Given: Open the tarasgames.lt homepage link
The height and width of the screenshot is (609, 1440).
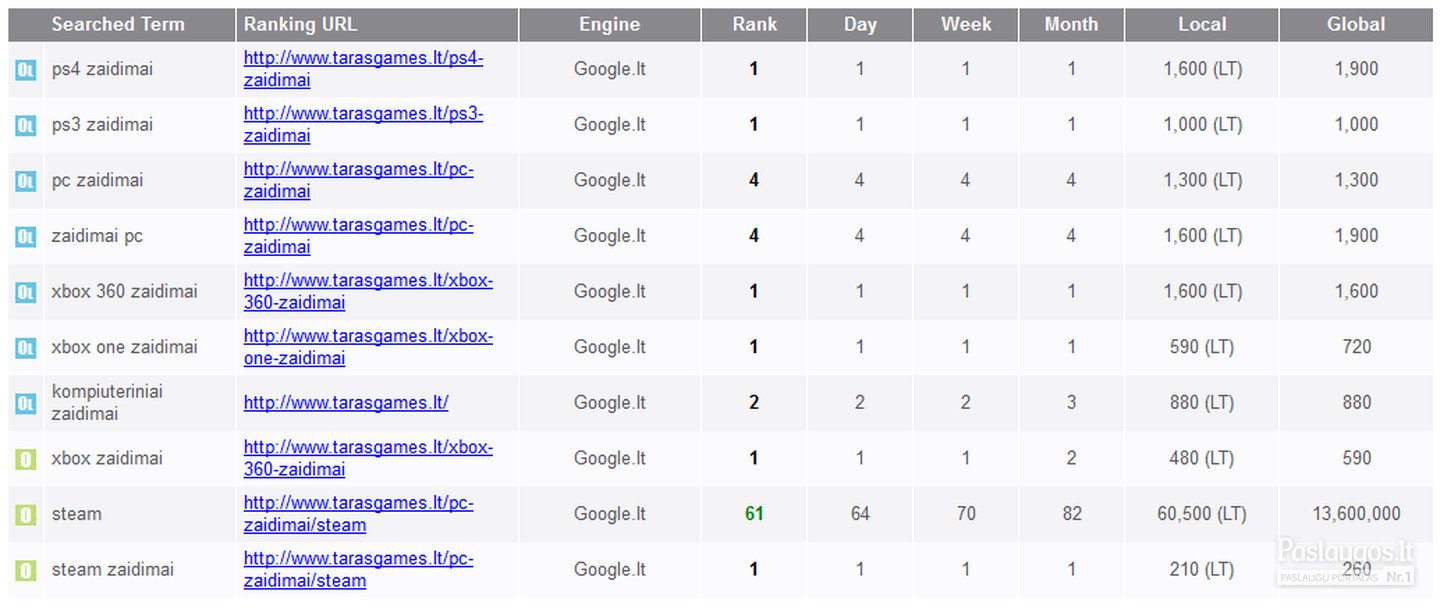Looking at the screenshot, I should (346, 403).
